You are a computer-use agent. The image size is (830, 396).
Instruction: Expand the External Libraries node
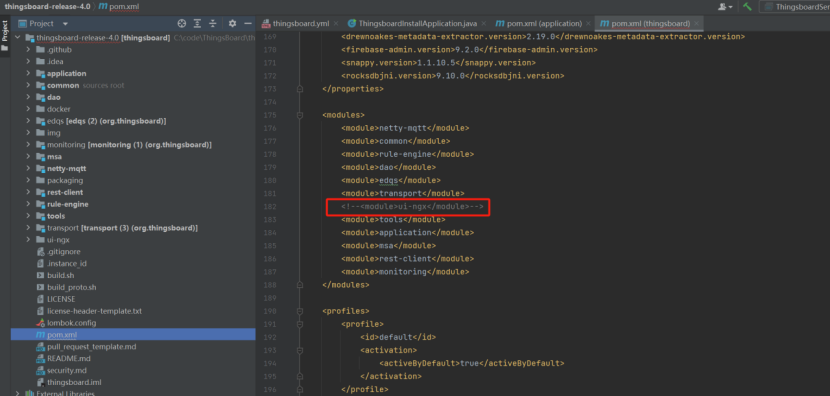click(17, 393)
